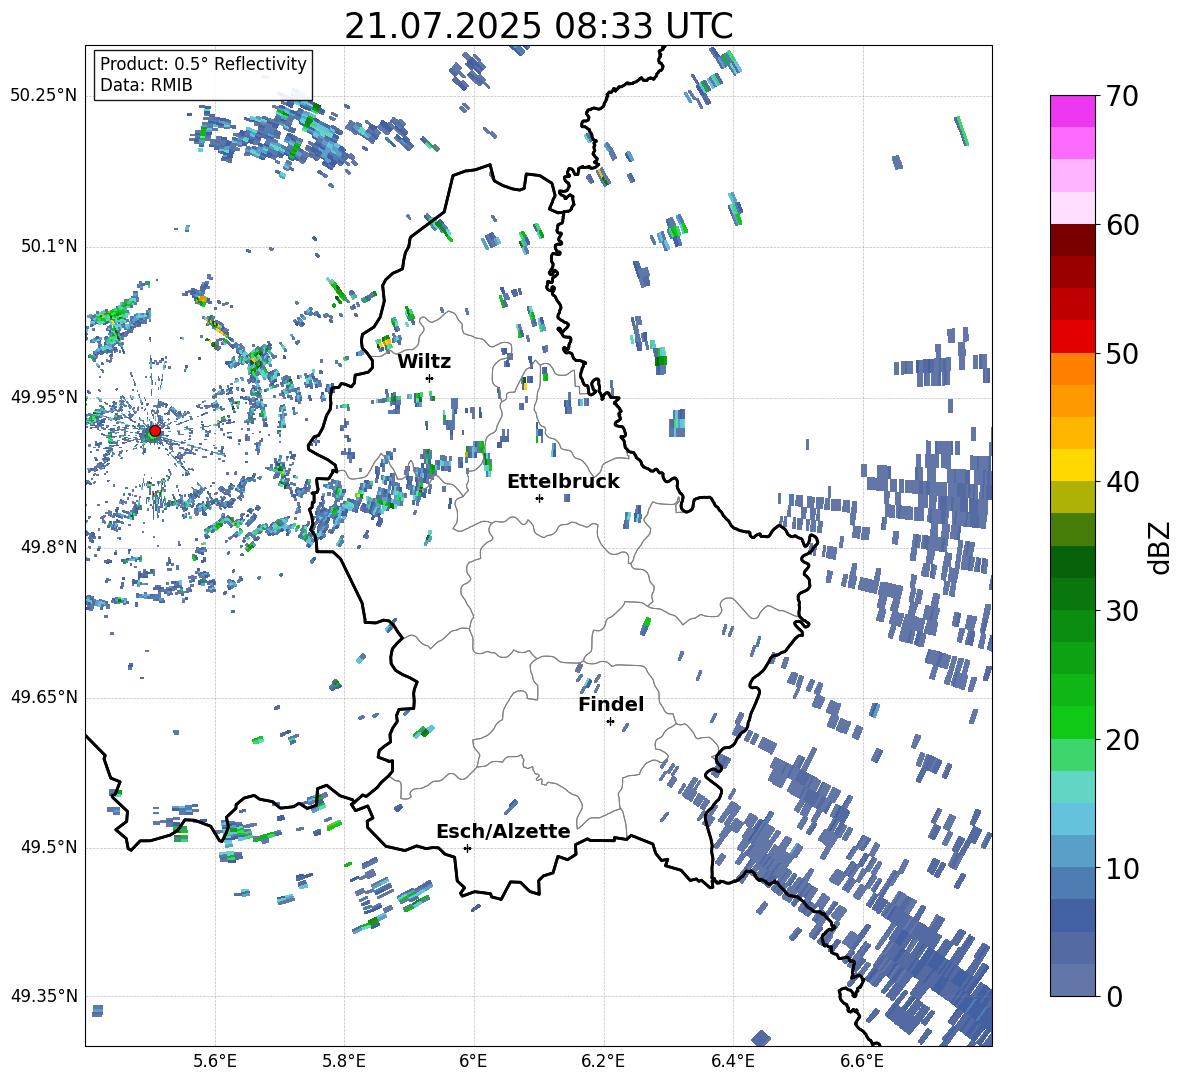
Task: Click the colorbar tick value 40
Action: click(1123, 482)
